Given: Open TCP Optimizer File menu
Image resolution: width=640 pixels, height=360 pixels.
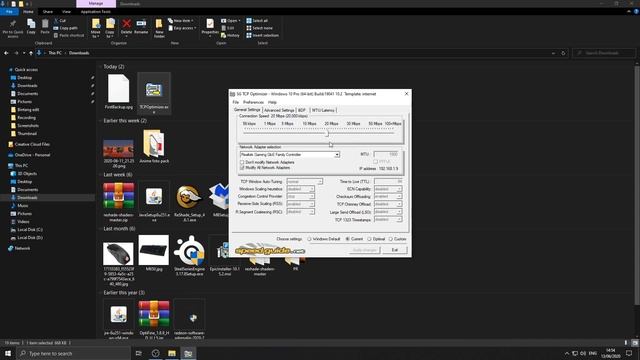Looking at the screenshot, I should point(236,102).
